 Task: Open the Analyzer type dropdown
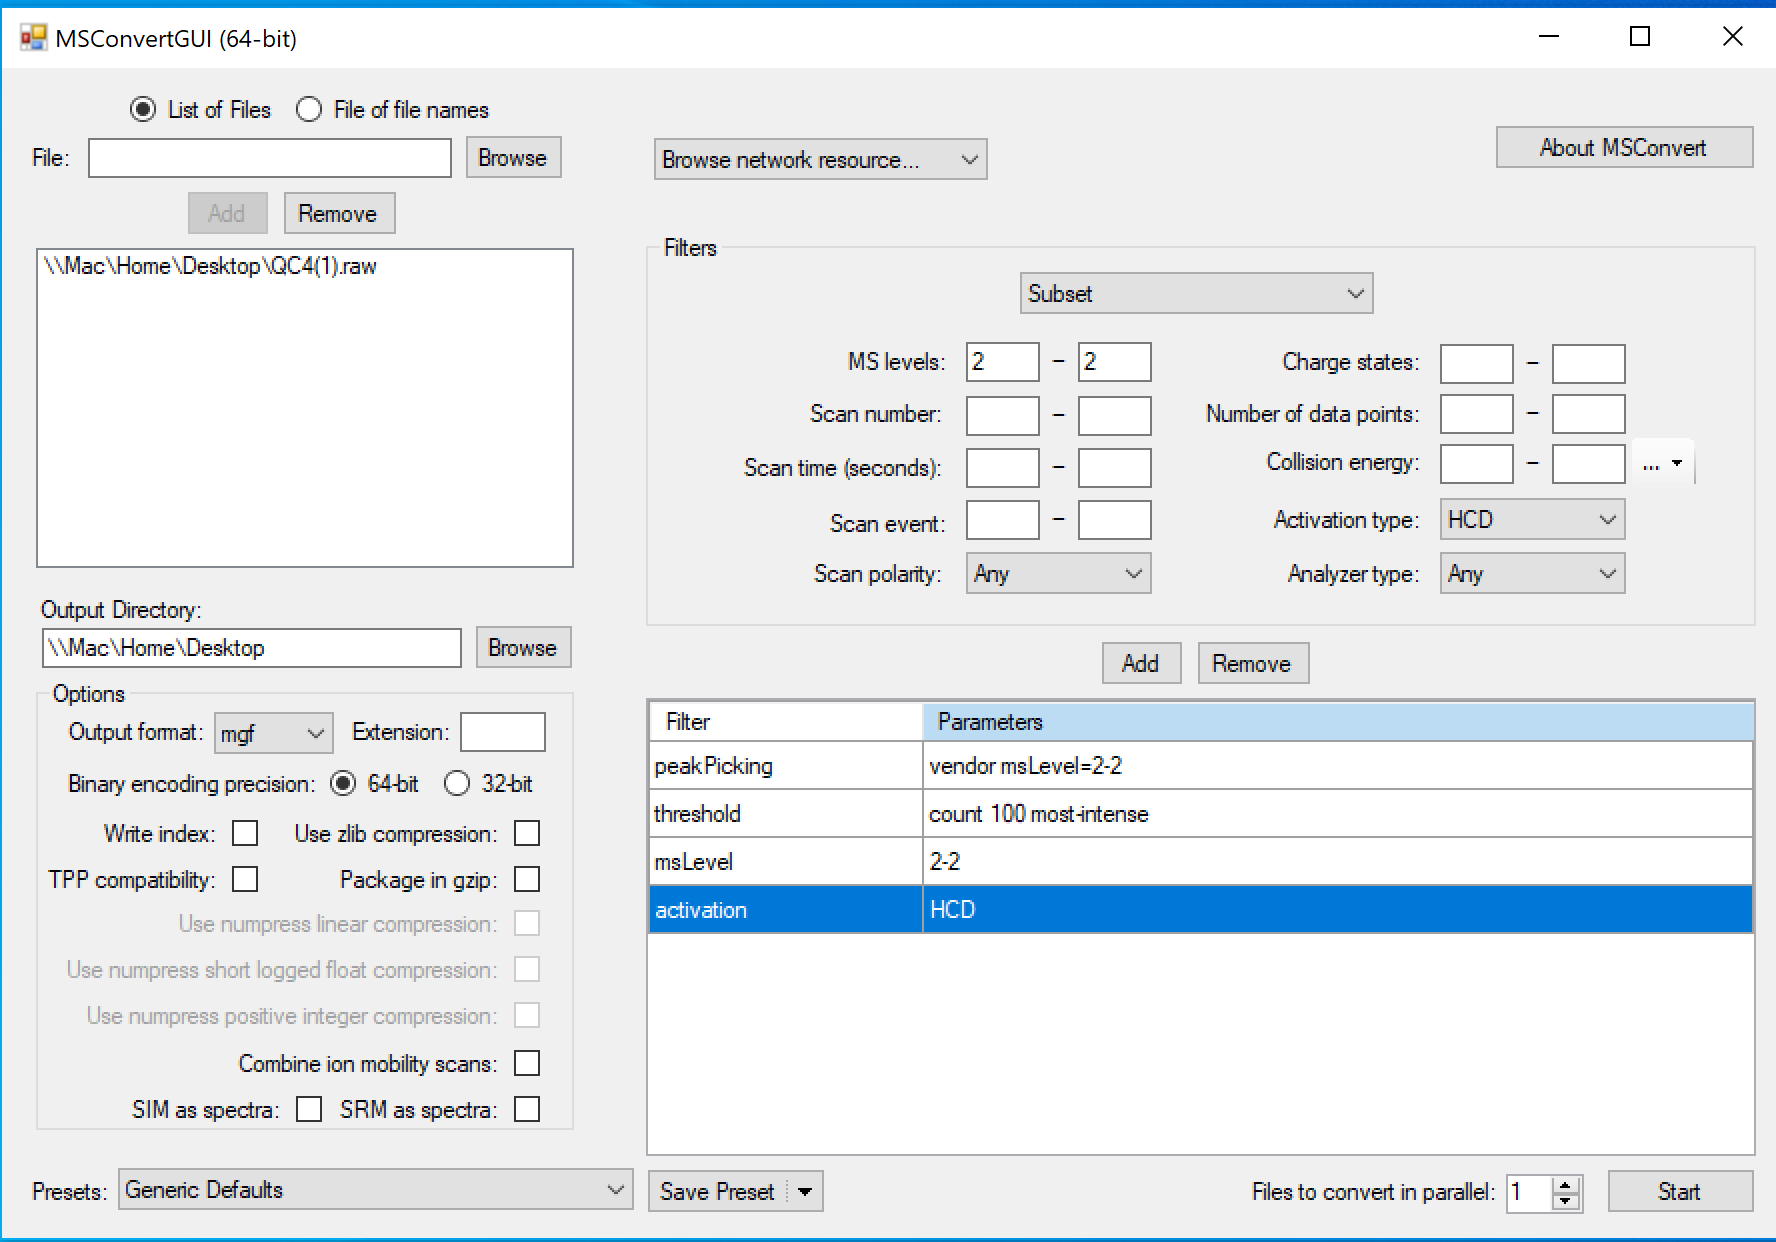(1532, 574)
